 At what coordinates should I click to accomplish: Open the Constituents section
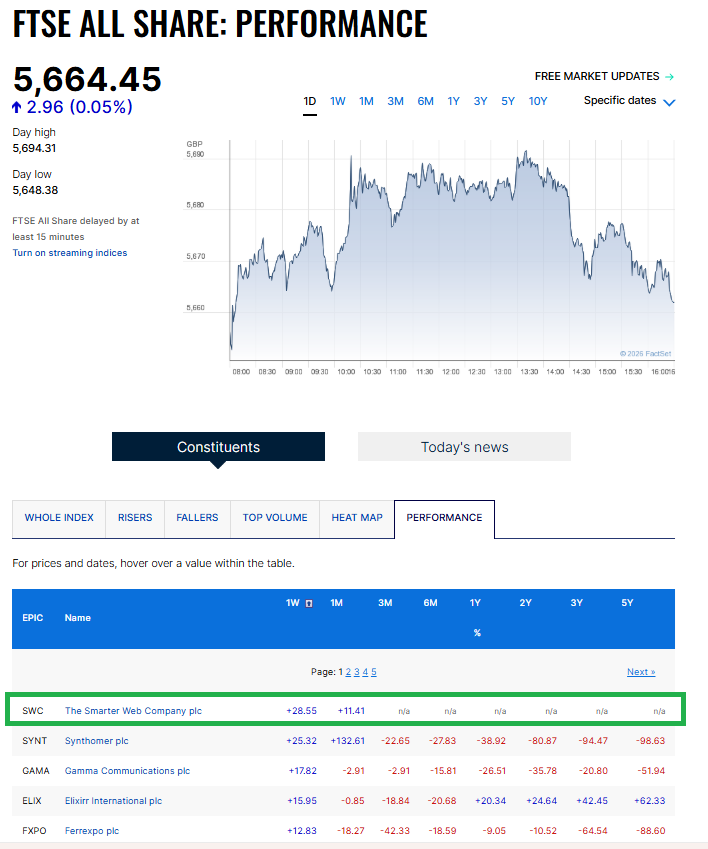pyautogui.click(x=218, y=447)
